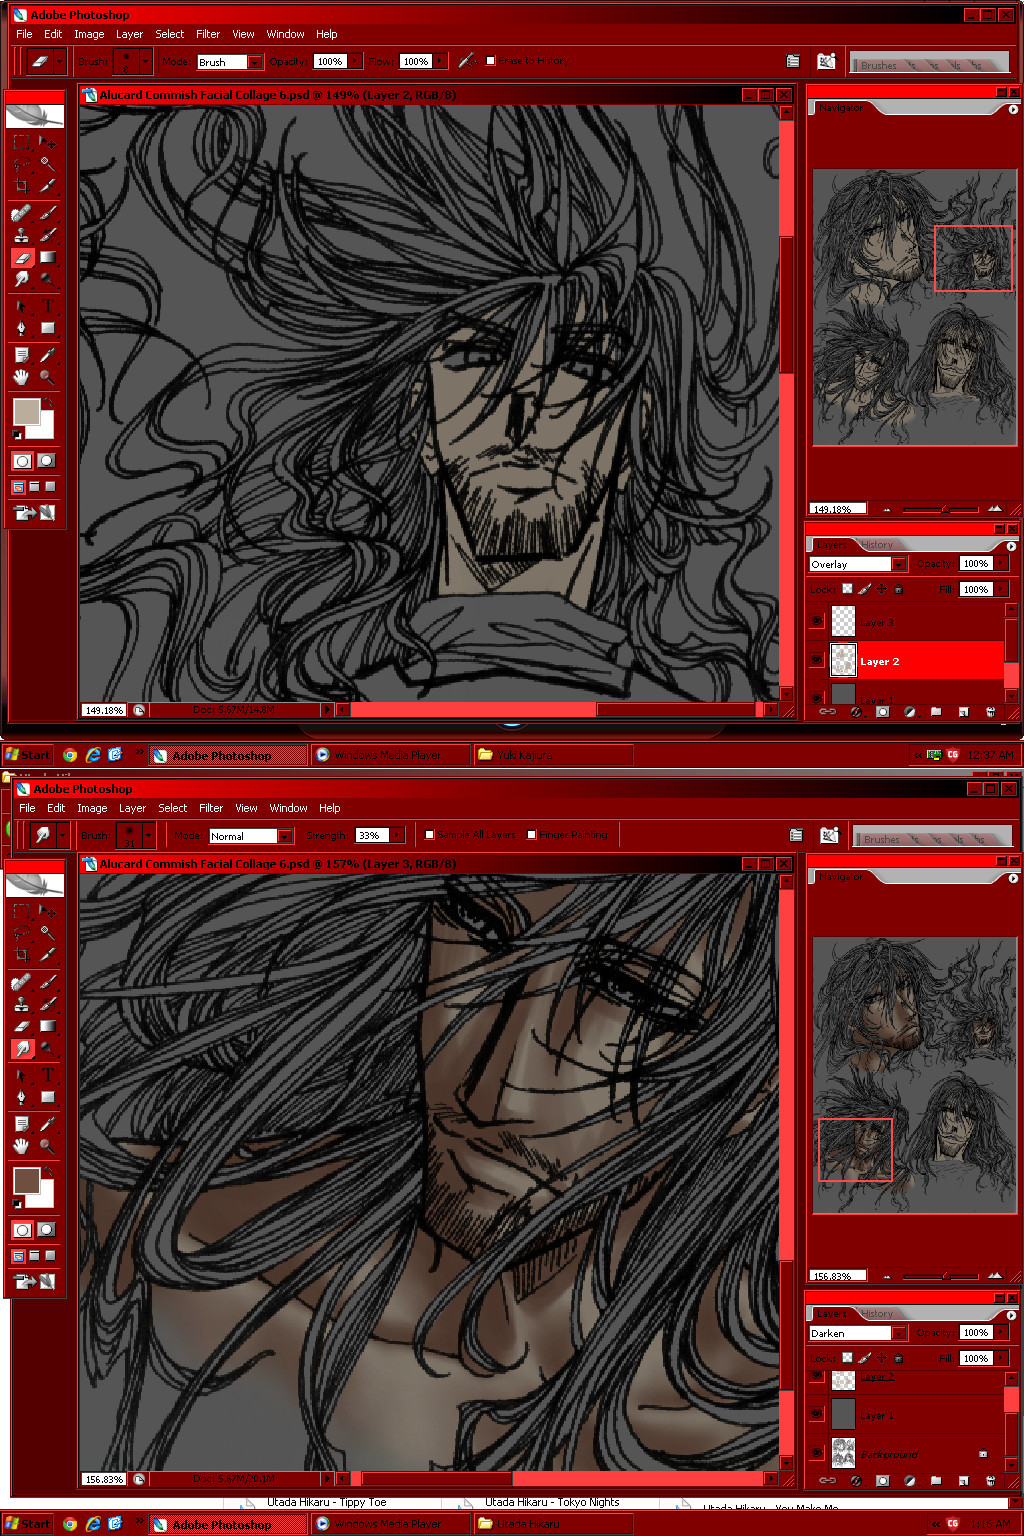Select the Eraser tool in the 157% window
This screenshot has width=1024, height=1536.
click(x=21, y=1026)
